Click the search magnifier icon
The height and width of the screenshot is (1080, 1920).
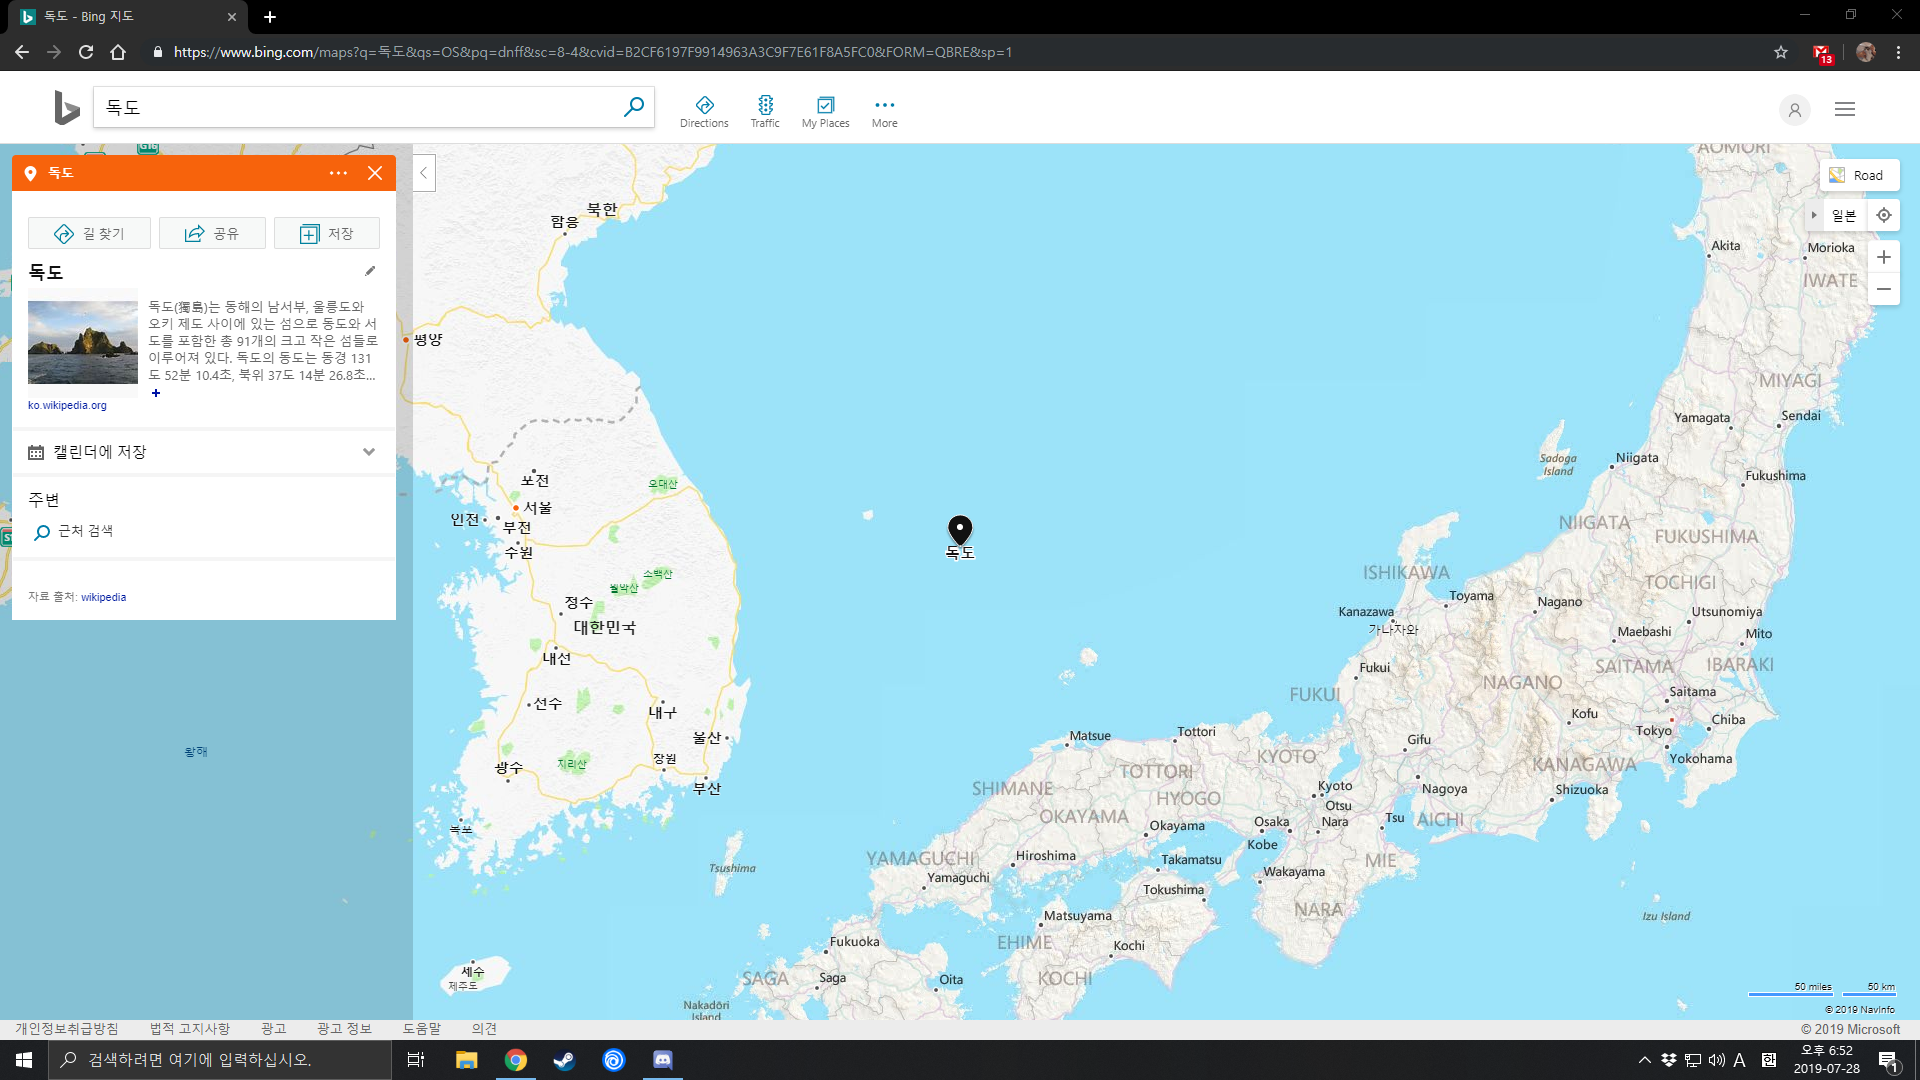click(x=633, y=107)
